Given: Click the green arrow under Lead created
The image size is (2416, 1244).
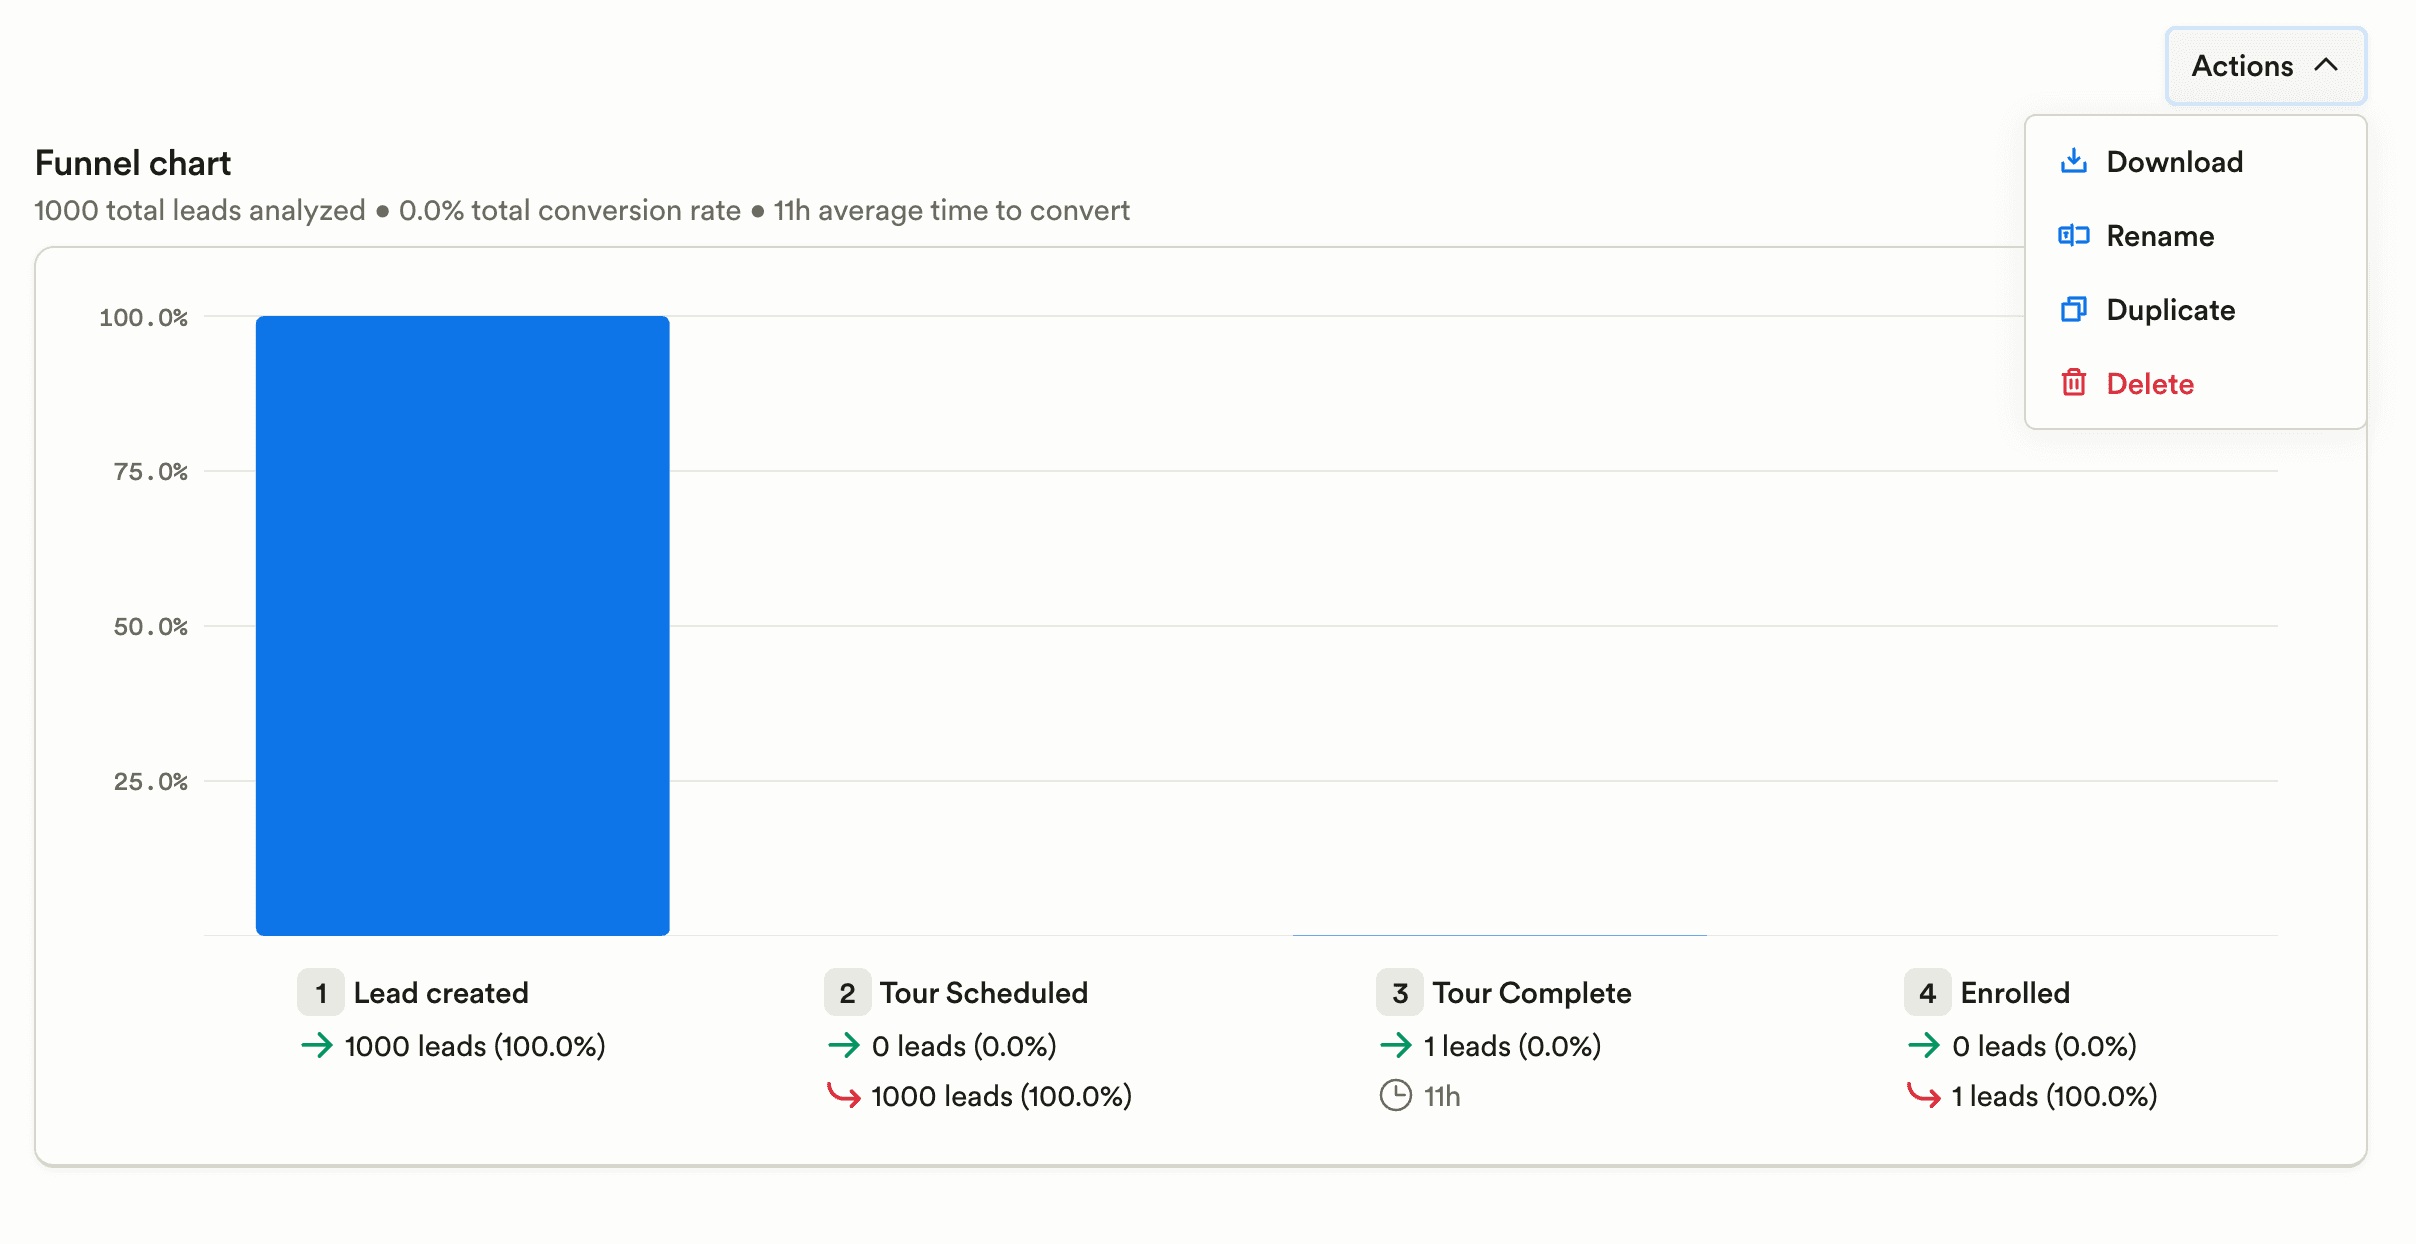Looking at the screenshot, I should tap(318, 1046).
